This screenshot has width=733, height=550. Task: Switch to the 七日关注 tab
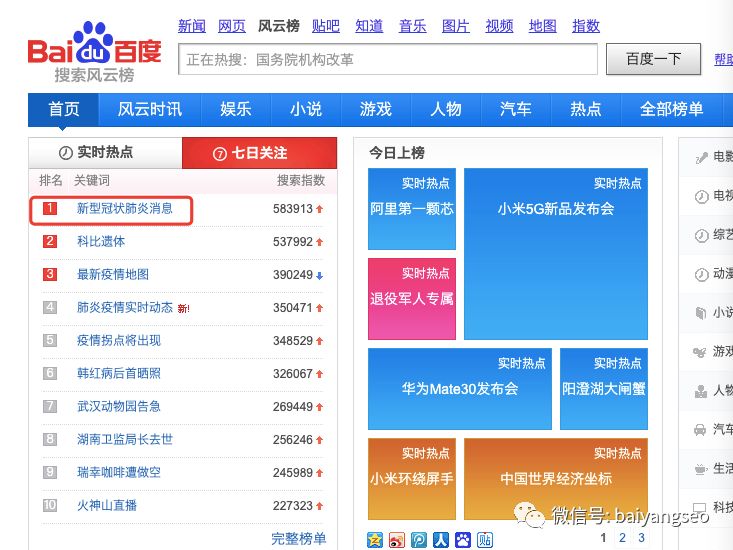(x=259, y=153)
